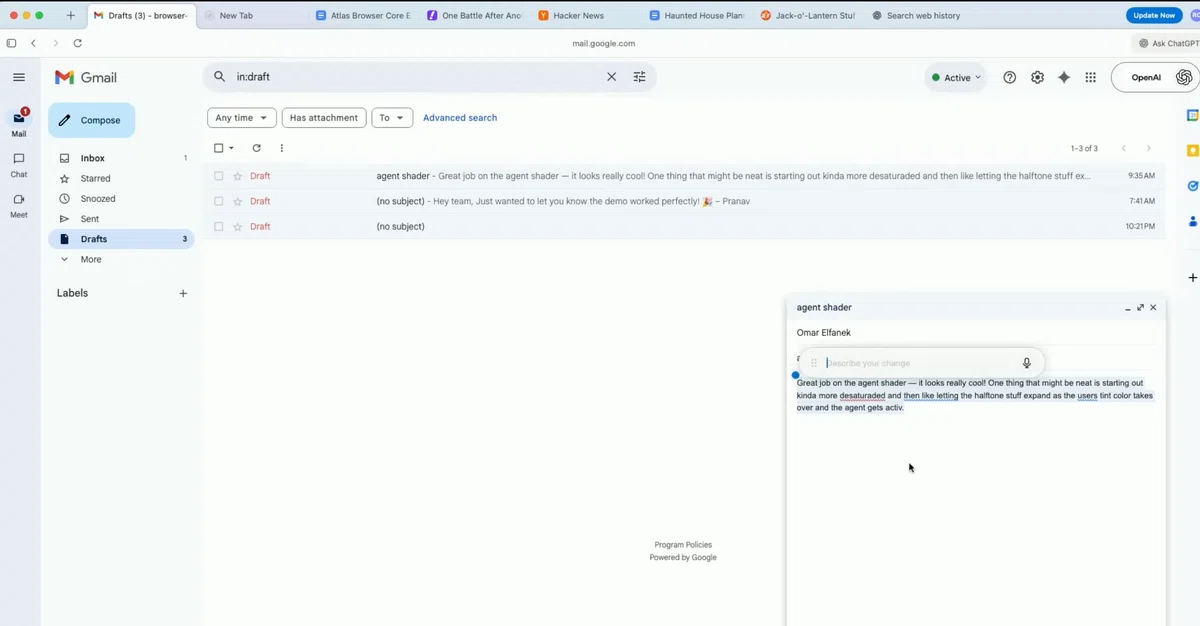Click microphone in Describe your change box
The image size is (1200, 626).
[1026, 363]
